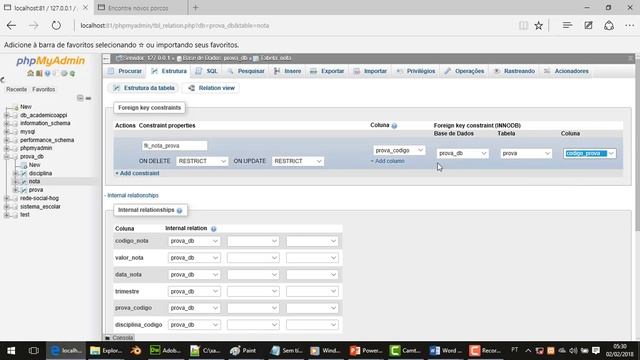Screen dimensions: 640x360
Task: Open Relation view sub-tab
Action: coord(211,88)
